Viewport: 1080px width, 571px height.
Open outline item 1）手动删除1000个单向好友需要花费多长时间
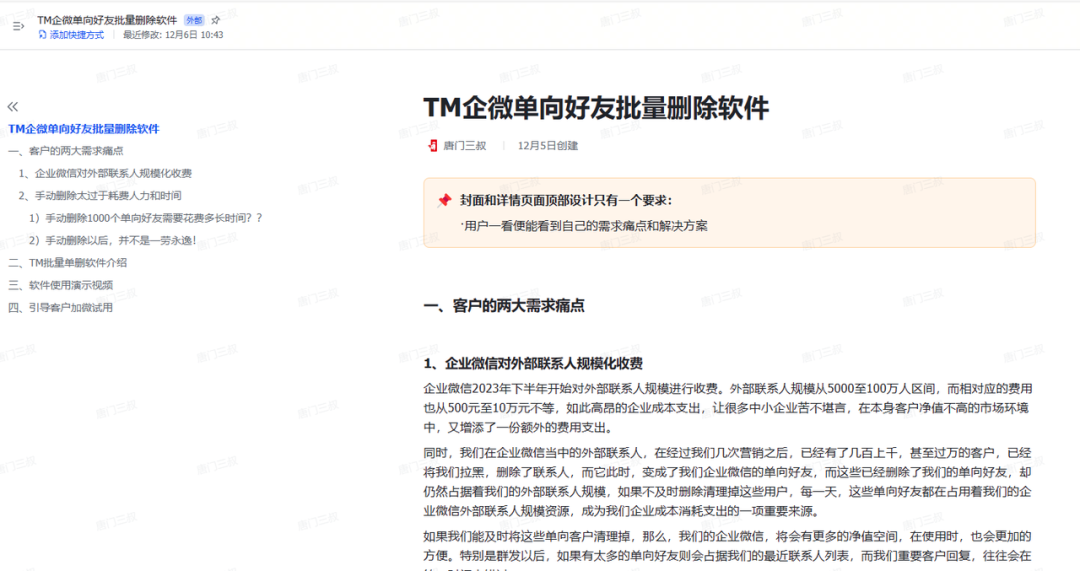tap(145, 218)
